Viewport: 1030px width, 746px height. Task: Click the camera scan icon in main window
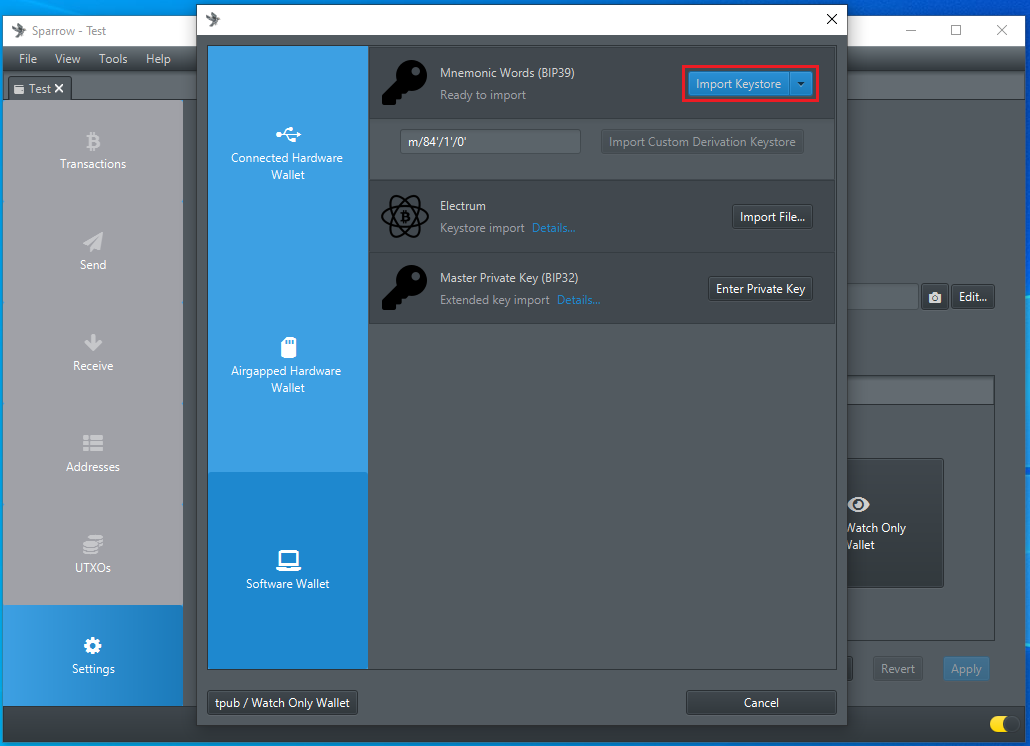935,297
